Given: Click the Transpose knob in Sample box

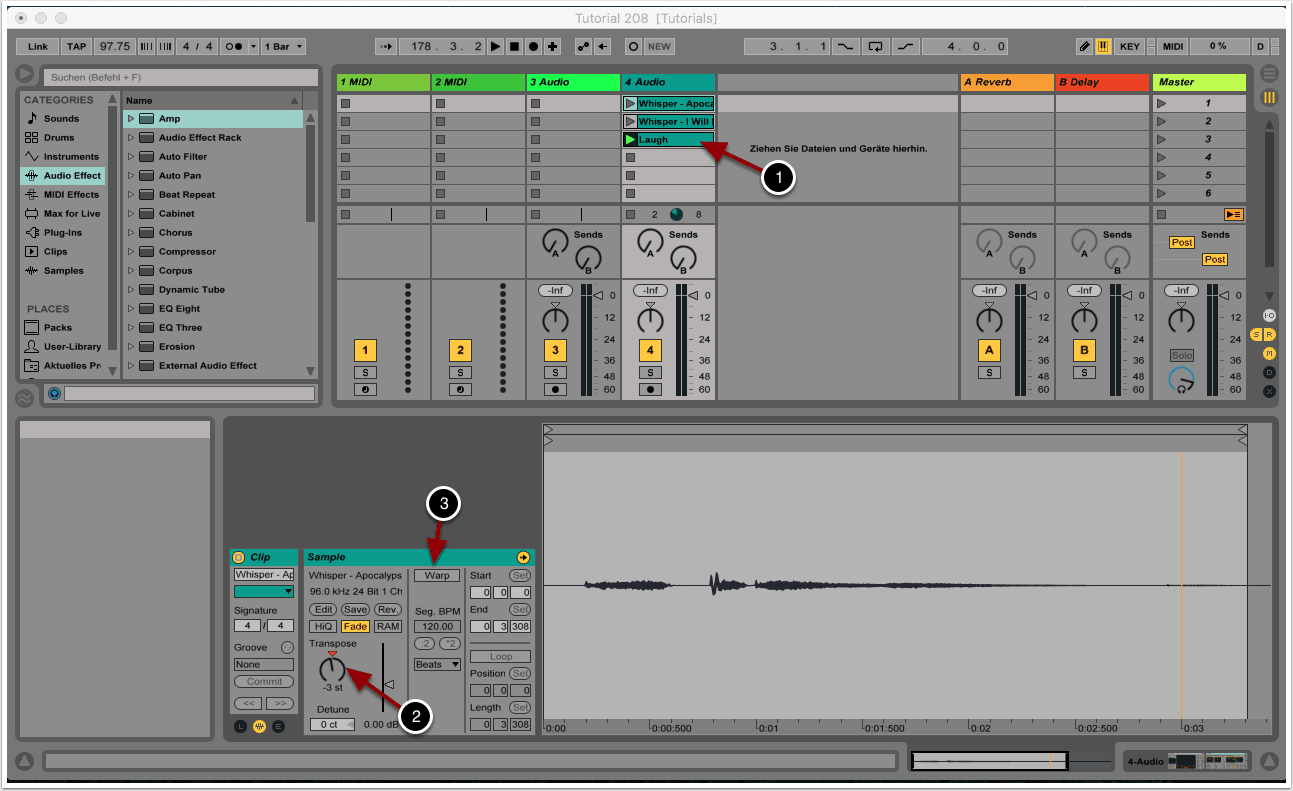Looking at the screenshot, I should coord(332,670).
